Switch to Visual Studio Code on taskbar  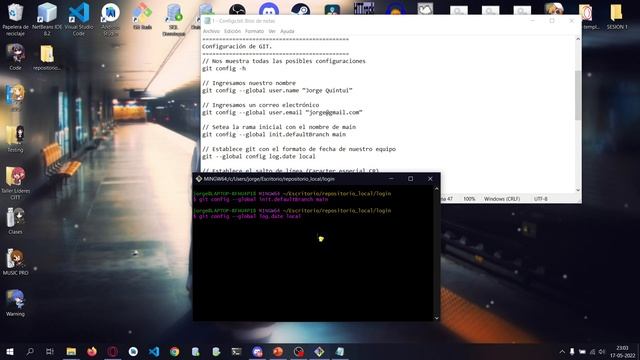[x=154, y=351]
